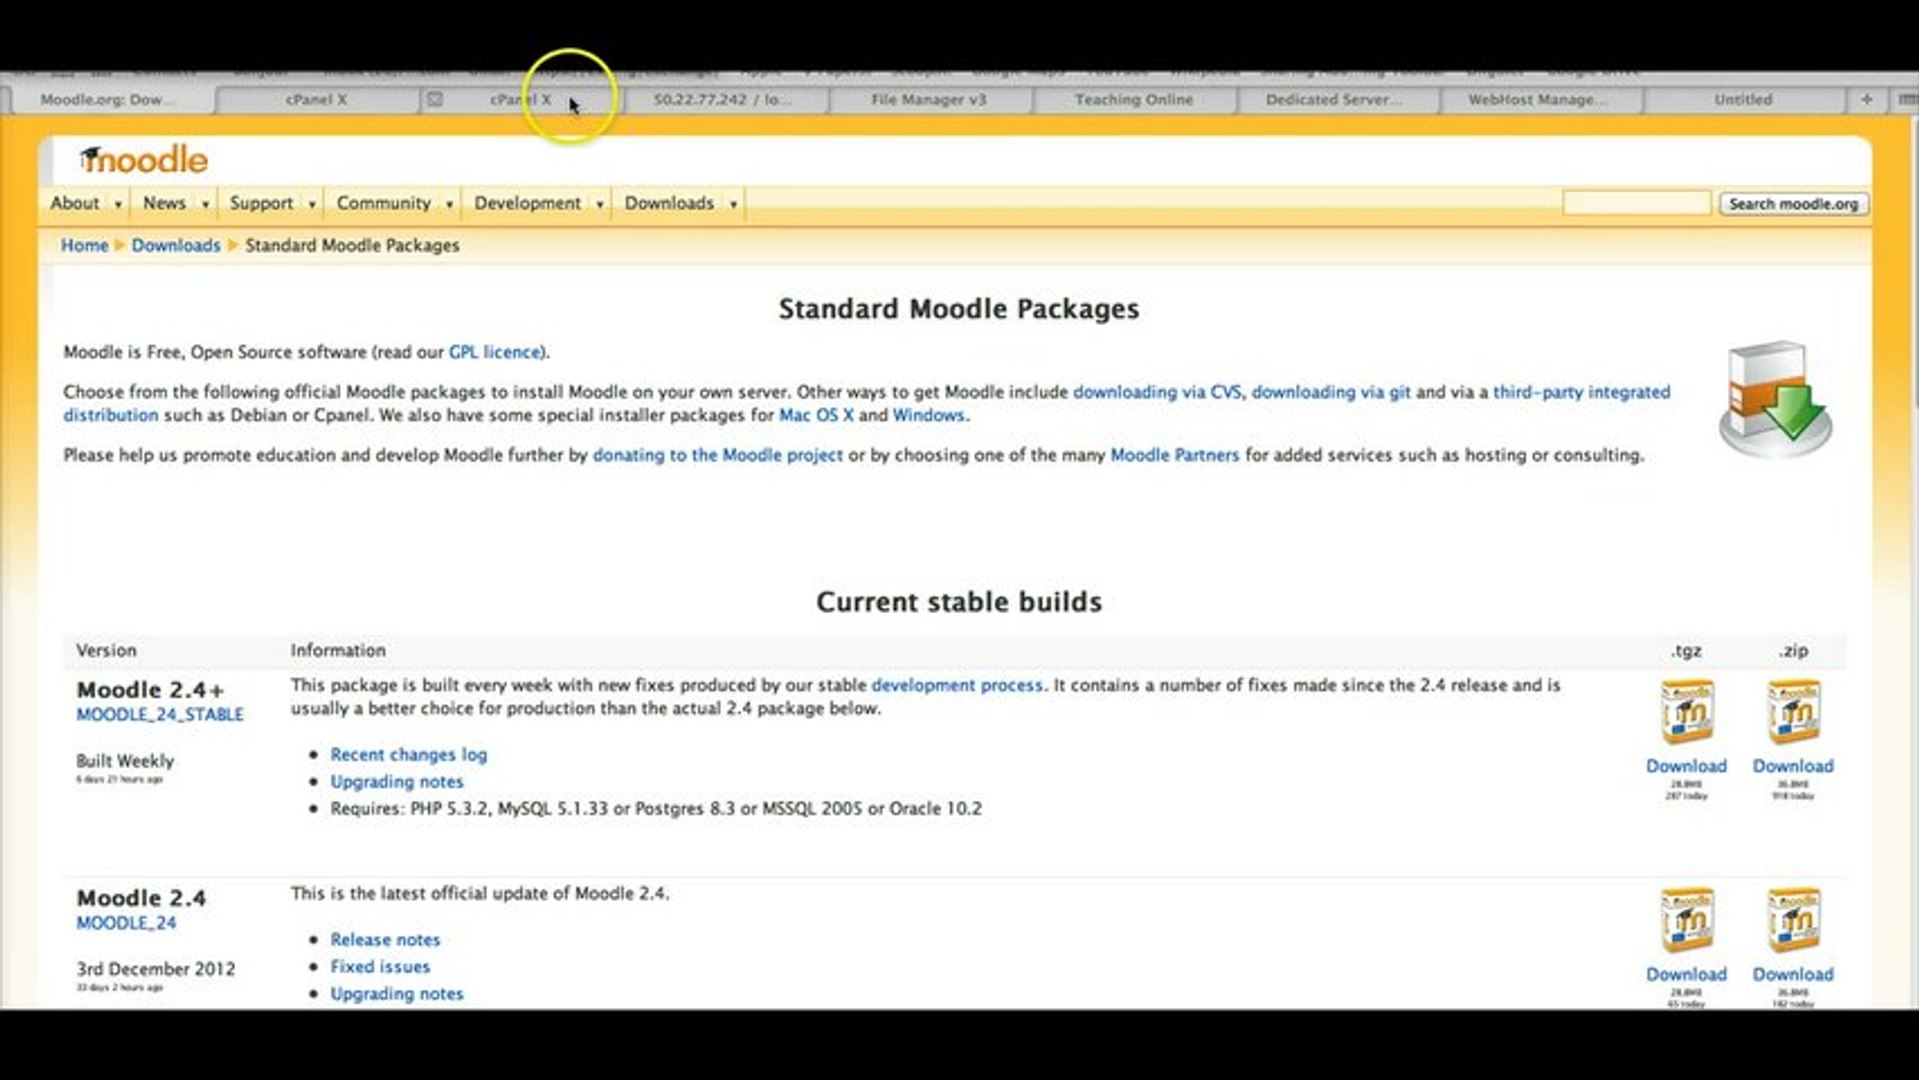Open the Downloads dropdown arrow
This screenshot has width=1919, height=1080.
(x=733, y=204)
